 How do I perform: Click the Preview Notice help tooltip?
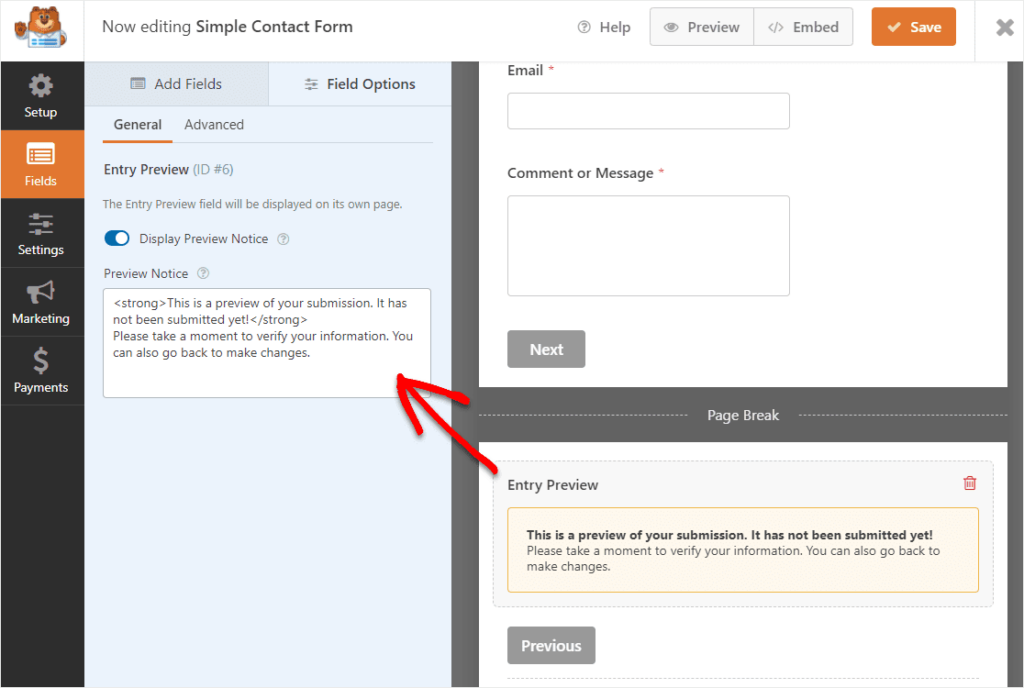(x=203, y=273)
